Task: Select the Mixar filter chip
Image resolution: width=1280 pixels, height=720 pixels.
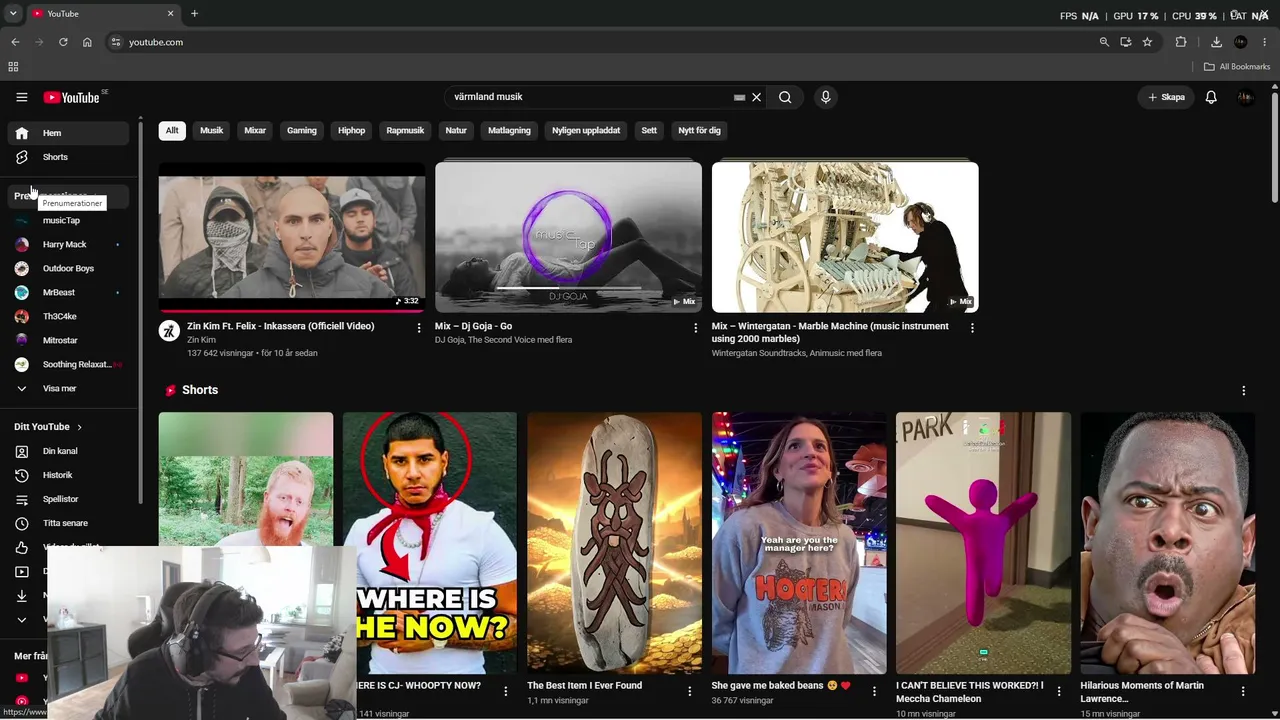Action: 255,130
